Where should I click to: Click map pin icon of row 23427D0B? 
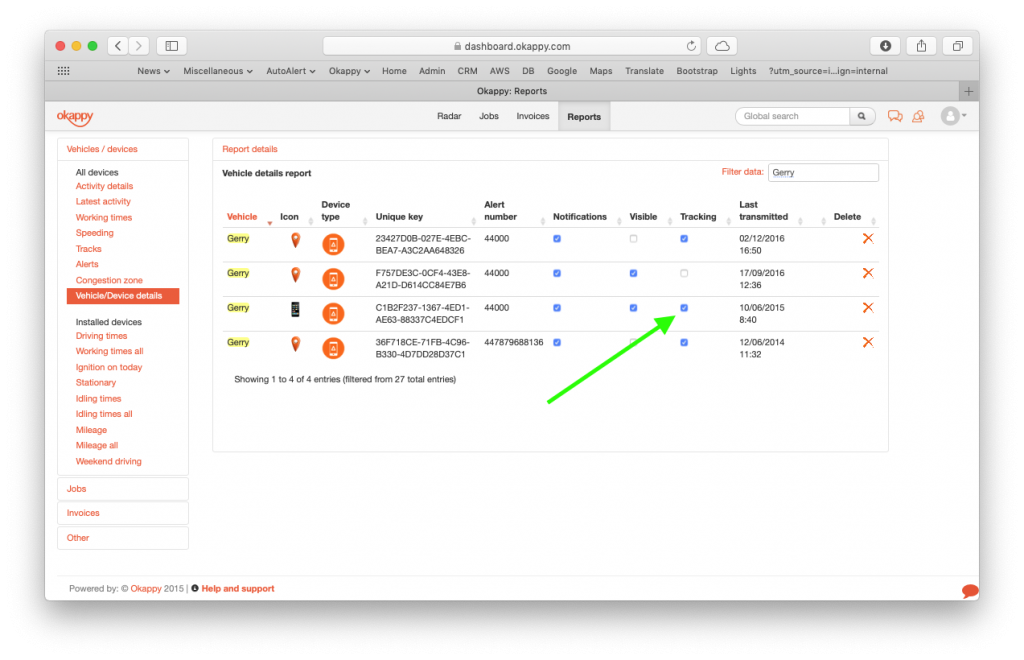coord(296,241)
